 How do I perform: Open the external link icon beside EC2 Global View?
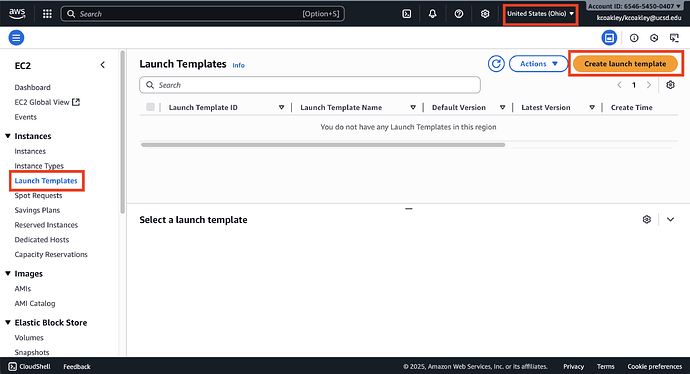coord(76,102)
